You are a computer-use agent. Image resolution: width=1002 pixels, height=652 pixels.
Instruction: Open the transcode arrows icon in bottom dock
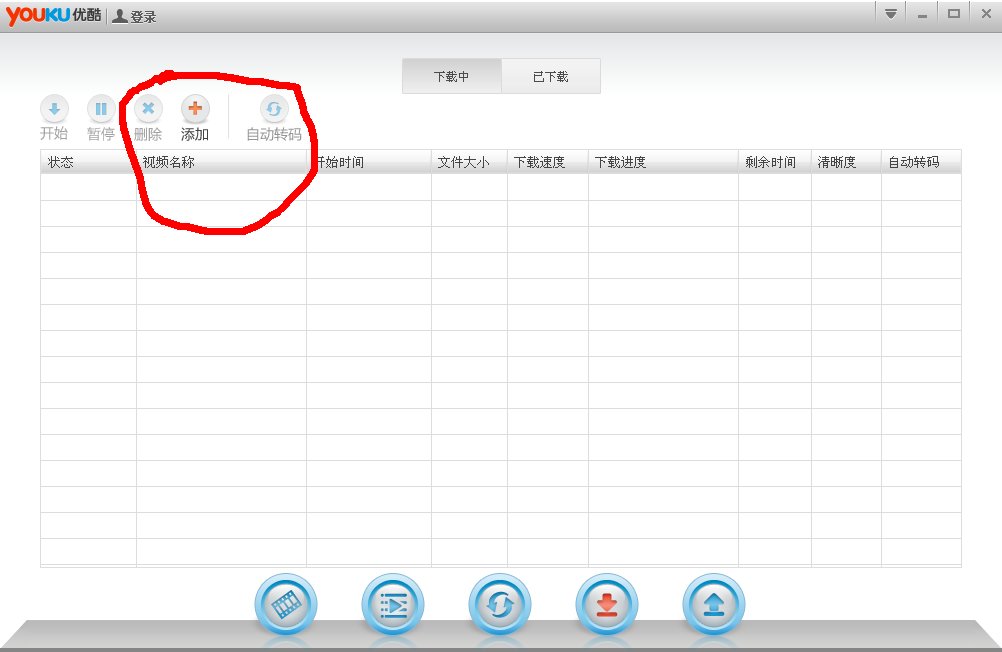(500, 604)
